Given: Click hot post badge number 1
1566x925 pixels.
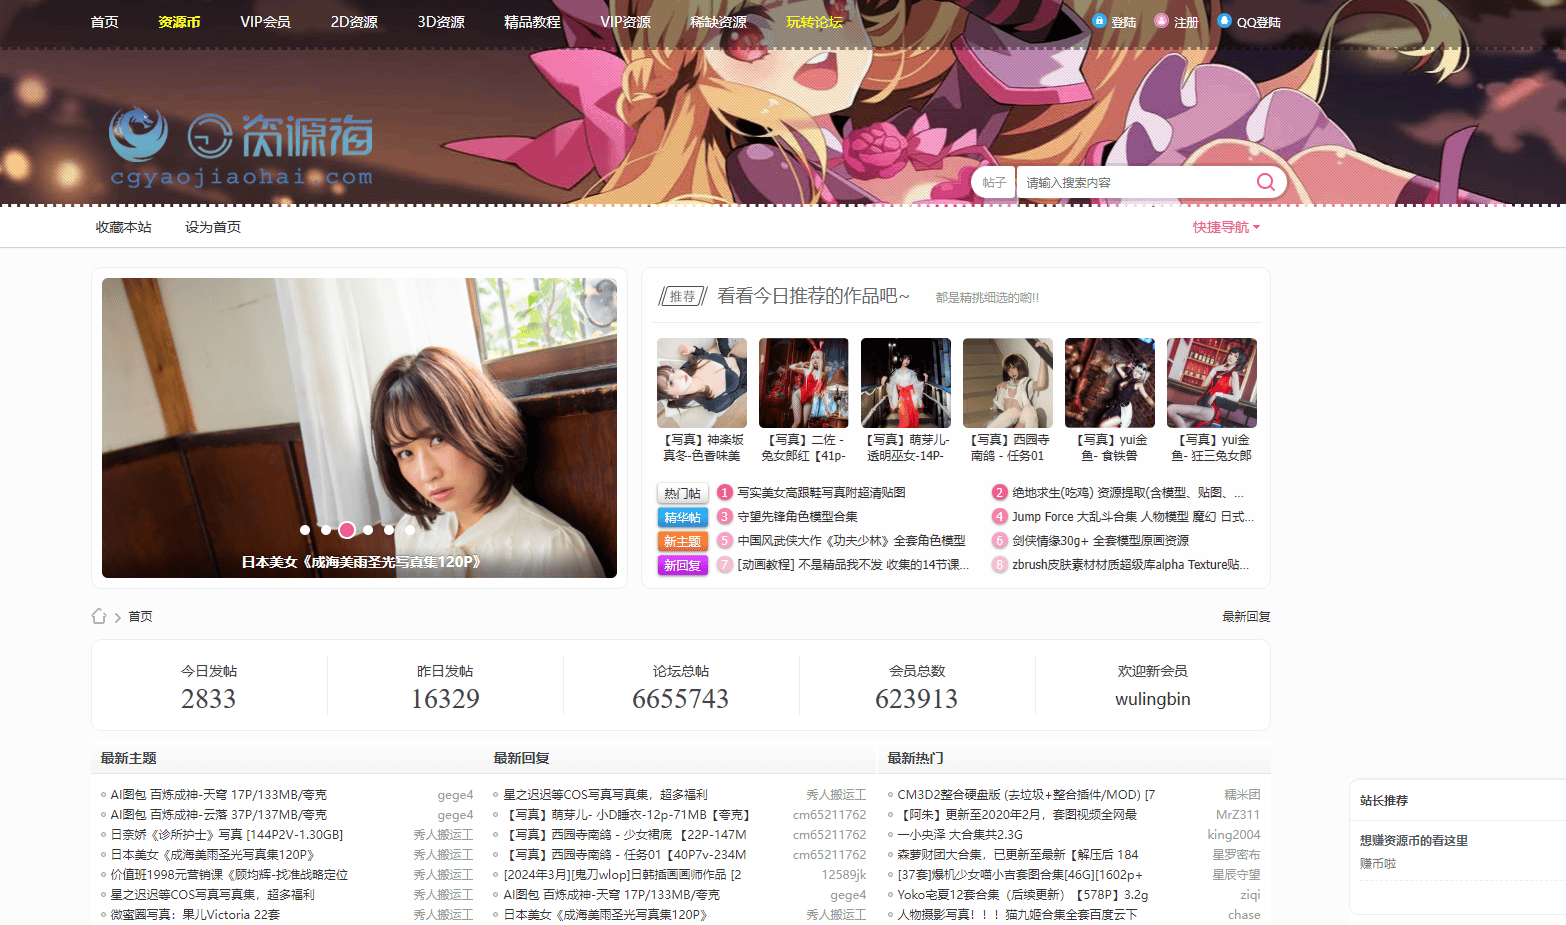Looking at the screenshot, I should 724,492.
